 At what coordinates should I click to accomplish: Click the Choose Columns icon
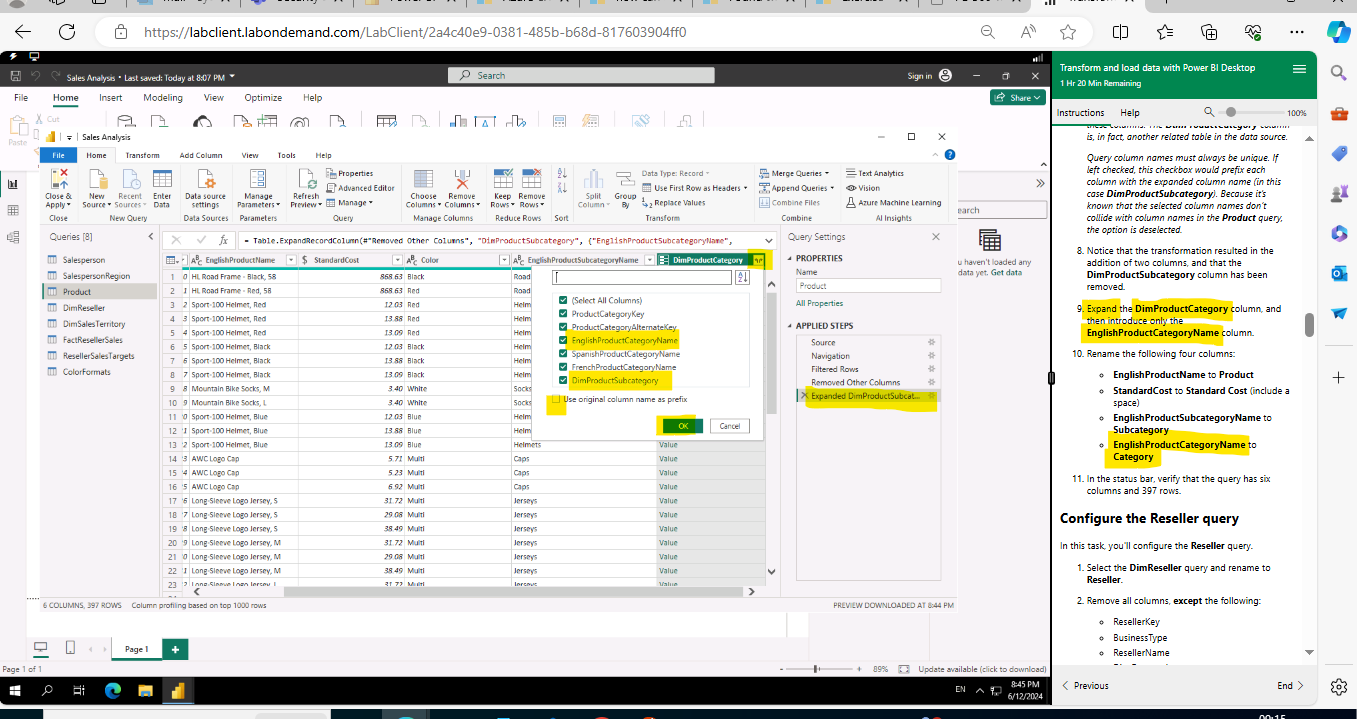tap(424, 178)
